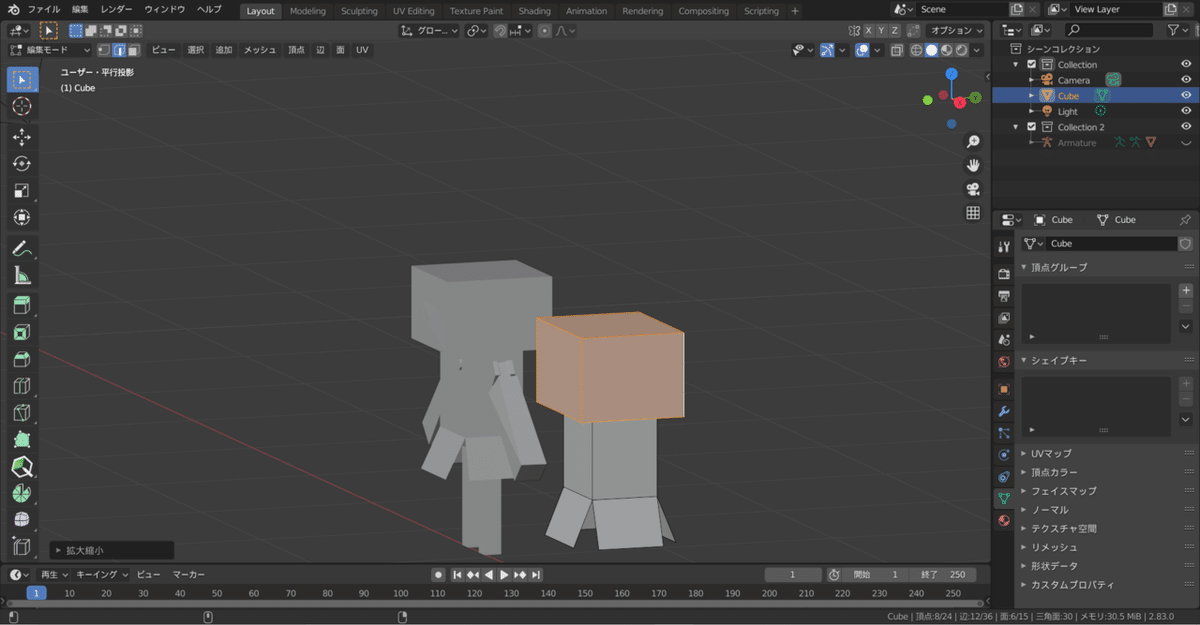Switch to the Modeling workspace tab

pyautogui.click(x=308, y=11)
